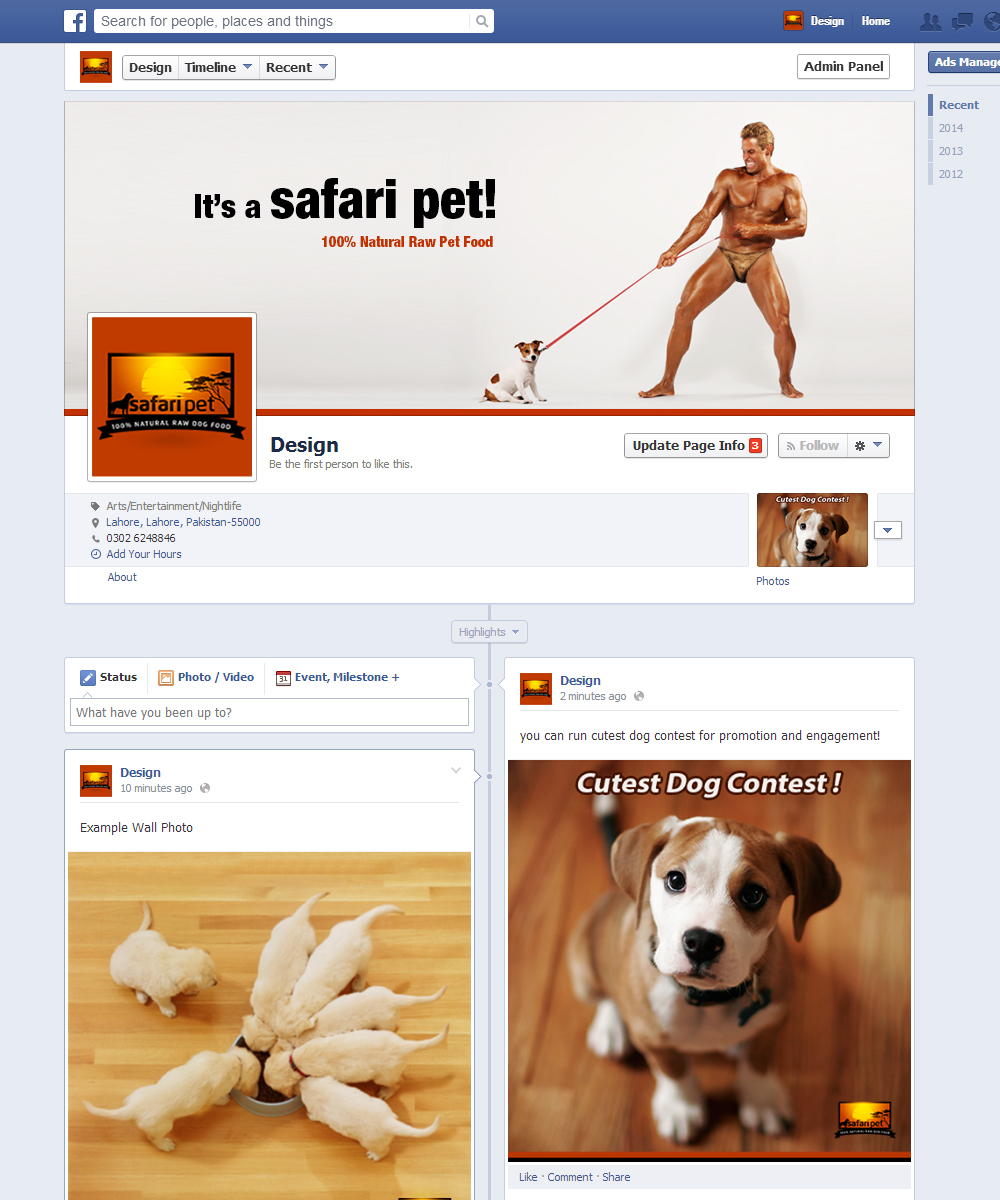This screenshot has width=1000, height=1200.
Task: Click into the top search field
Action: pos(282,21)
